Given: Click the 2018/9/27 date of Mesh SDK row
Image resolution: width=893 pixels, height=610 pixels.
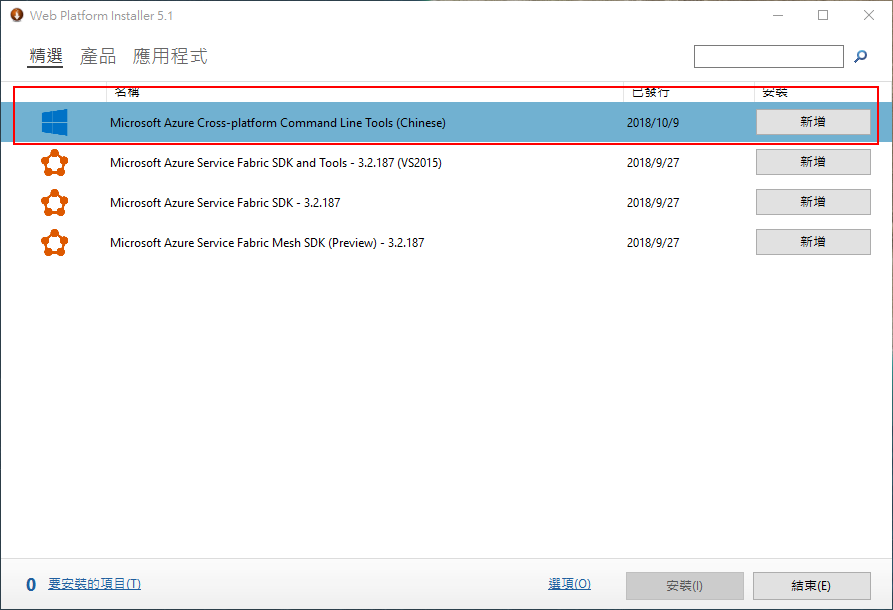Looking at the screenshot, I should (653, 243).
